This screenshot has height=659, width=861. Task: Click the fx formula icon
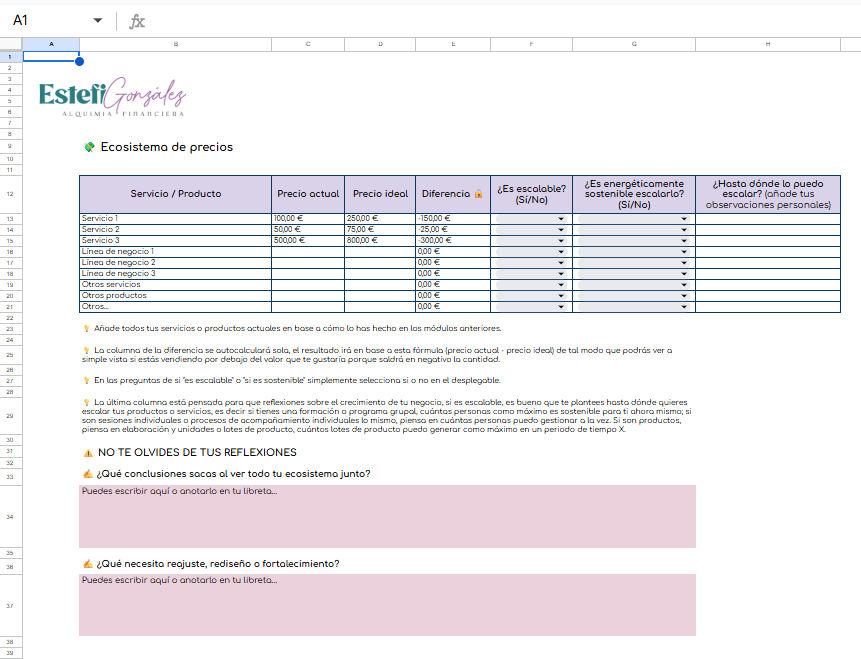point(137,21)
